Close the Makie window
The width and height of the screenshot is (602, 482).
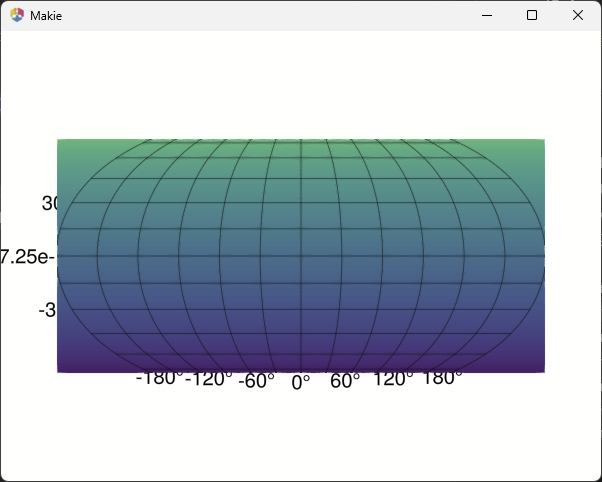click(578, 15)
